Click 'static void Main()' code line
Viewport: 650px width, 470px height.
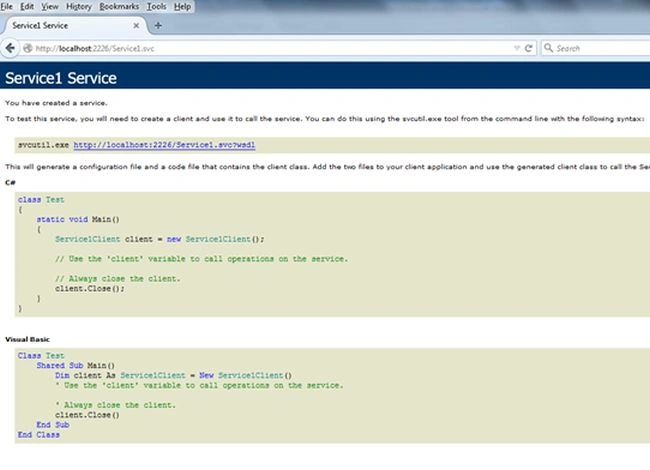coord(78,219)
